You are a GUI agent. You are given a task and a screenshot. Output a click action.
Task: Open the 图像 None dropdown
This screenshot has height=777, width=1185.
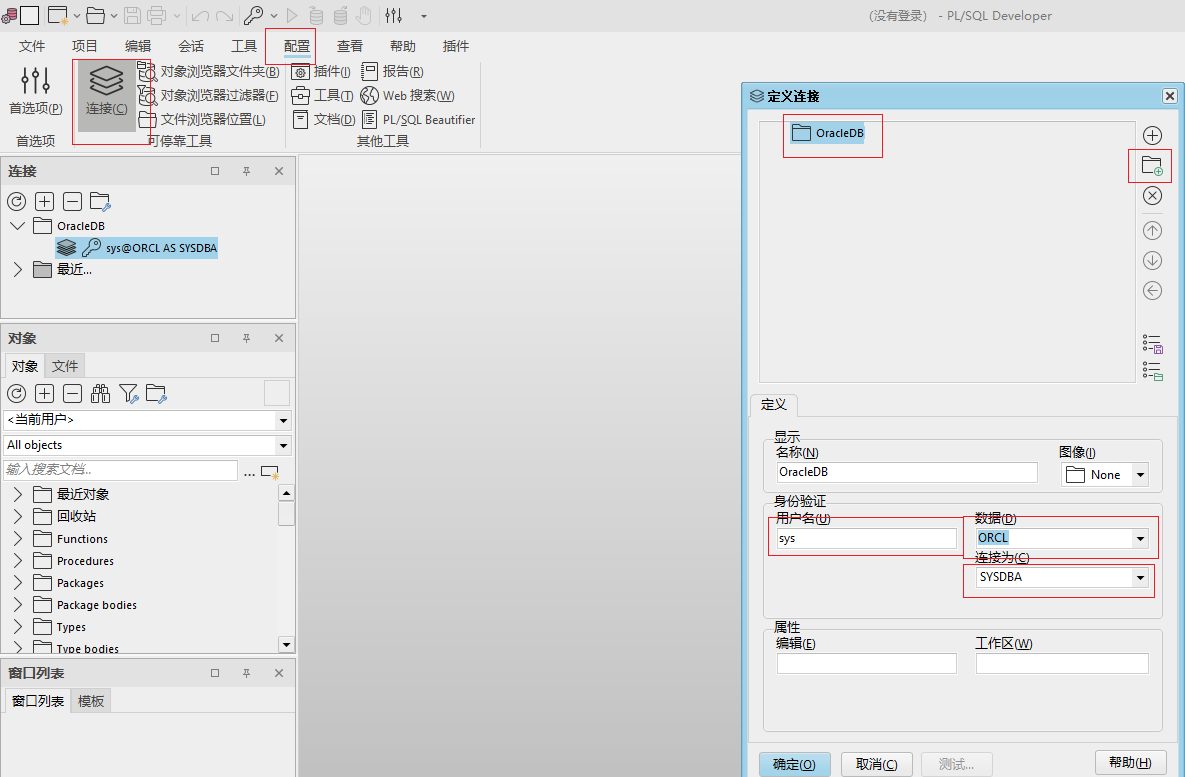click(1140, 475)
